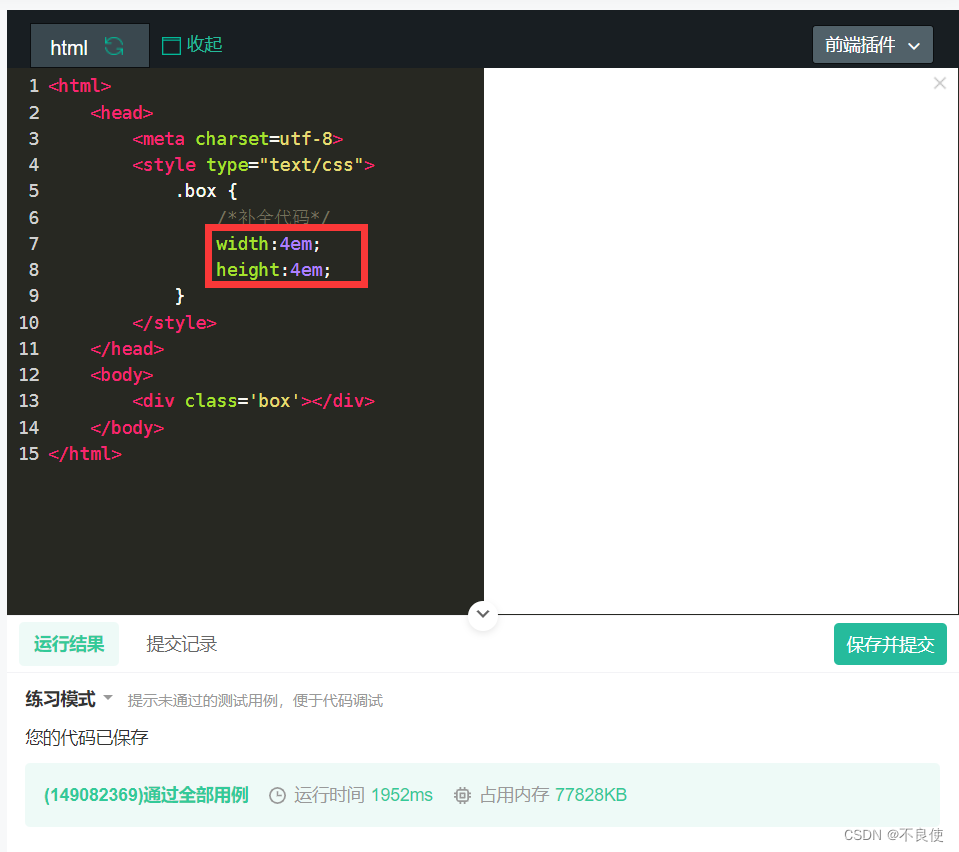Click the 练习模式 label
The height and width of the screenshot is (852, 959).
61,698
